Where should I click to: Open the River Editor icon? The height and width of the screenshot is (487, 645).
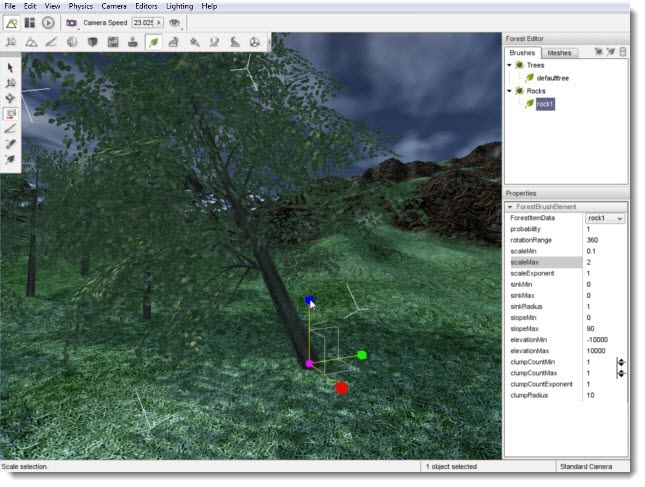pyautogui.click(x=214, y=42)
